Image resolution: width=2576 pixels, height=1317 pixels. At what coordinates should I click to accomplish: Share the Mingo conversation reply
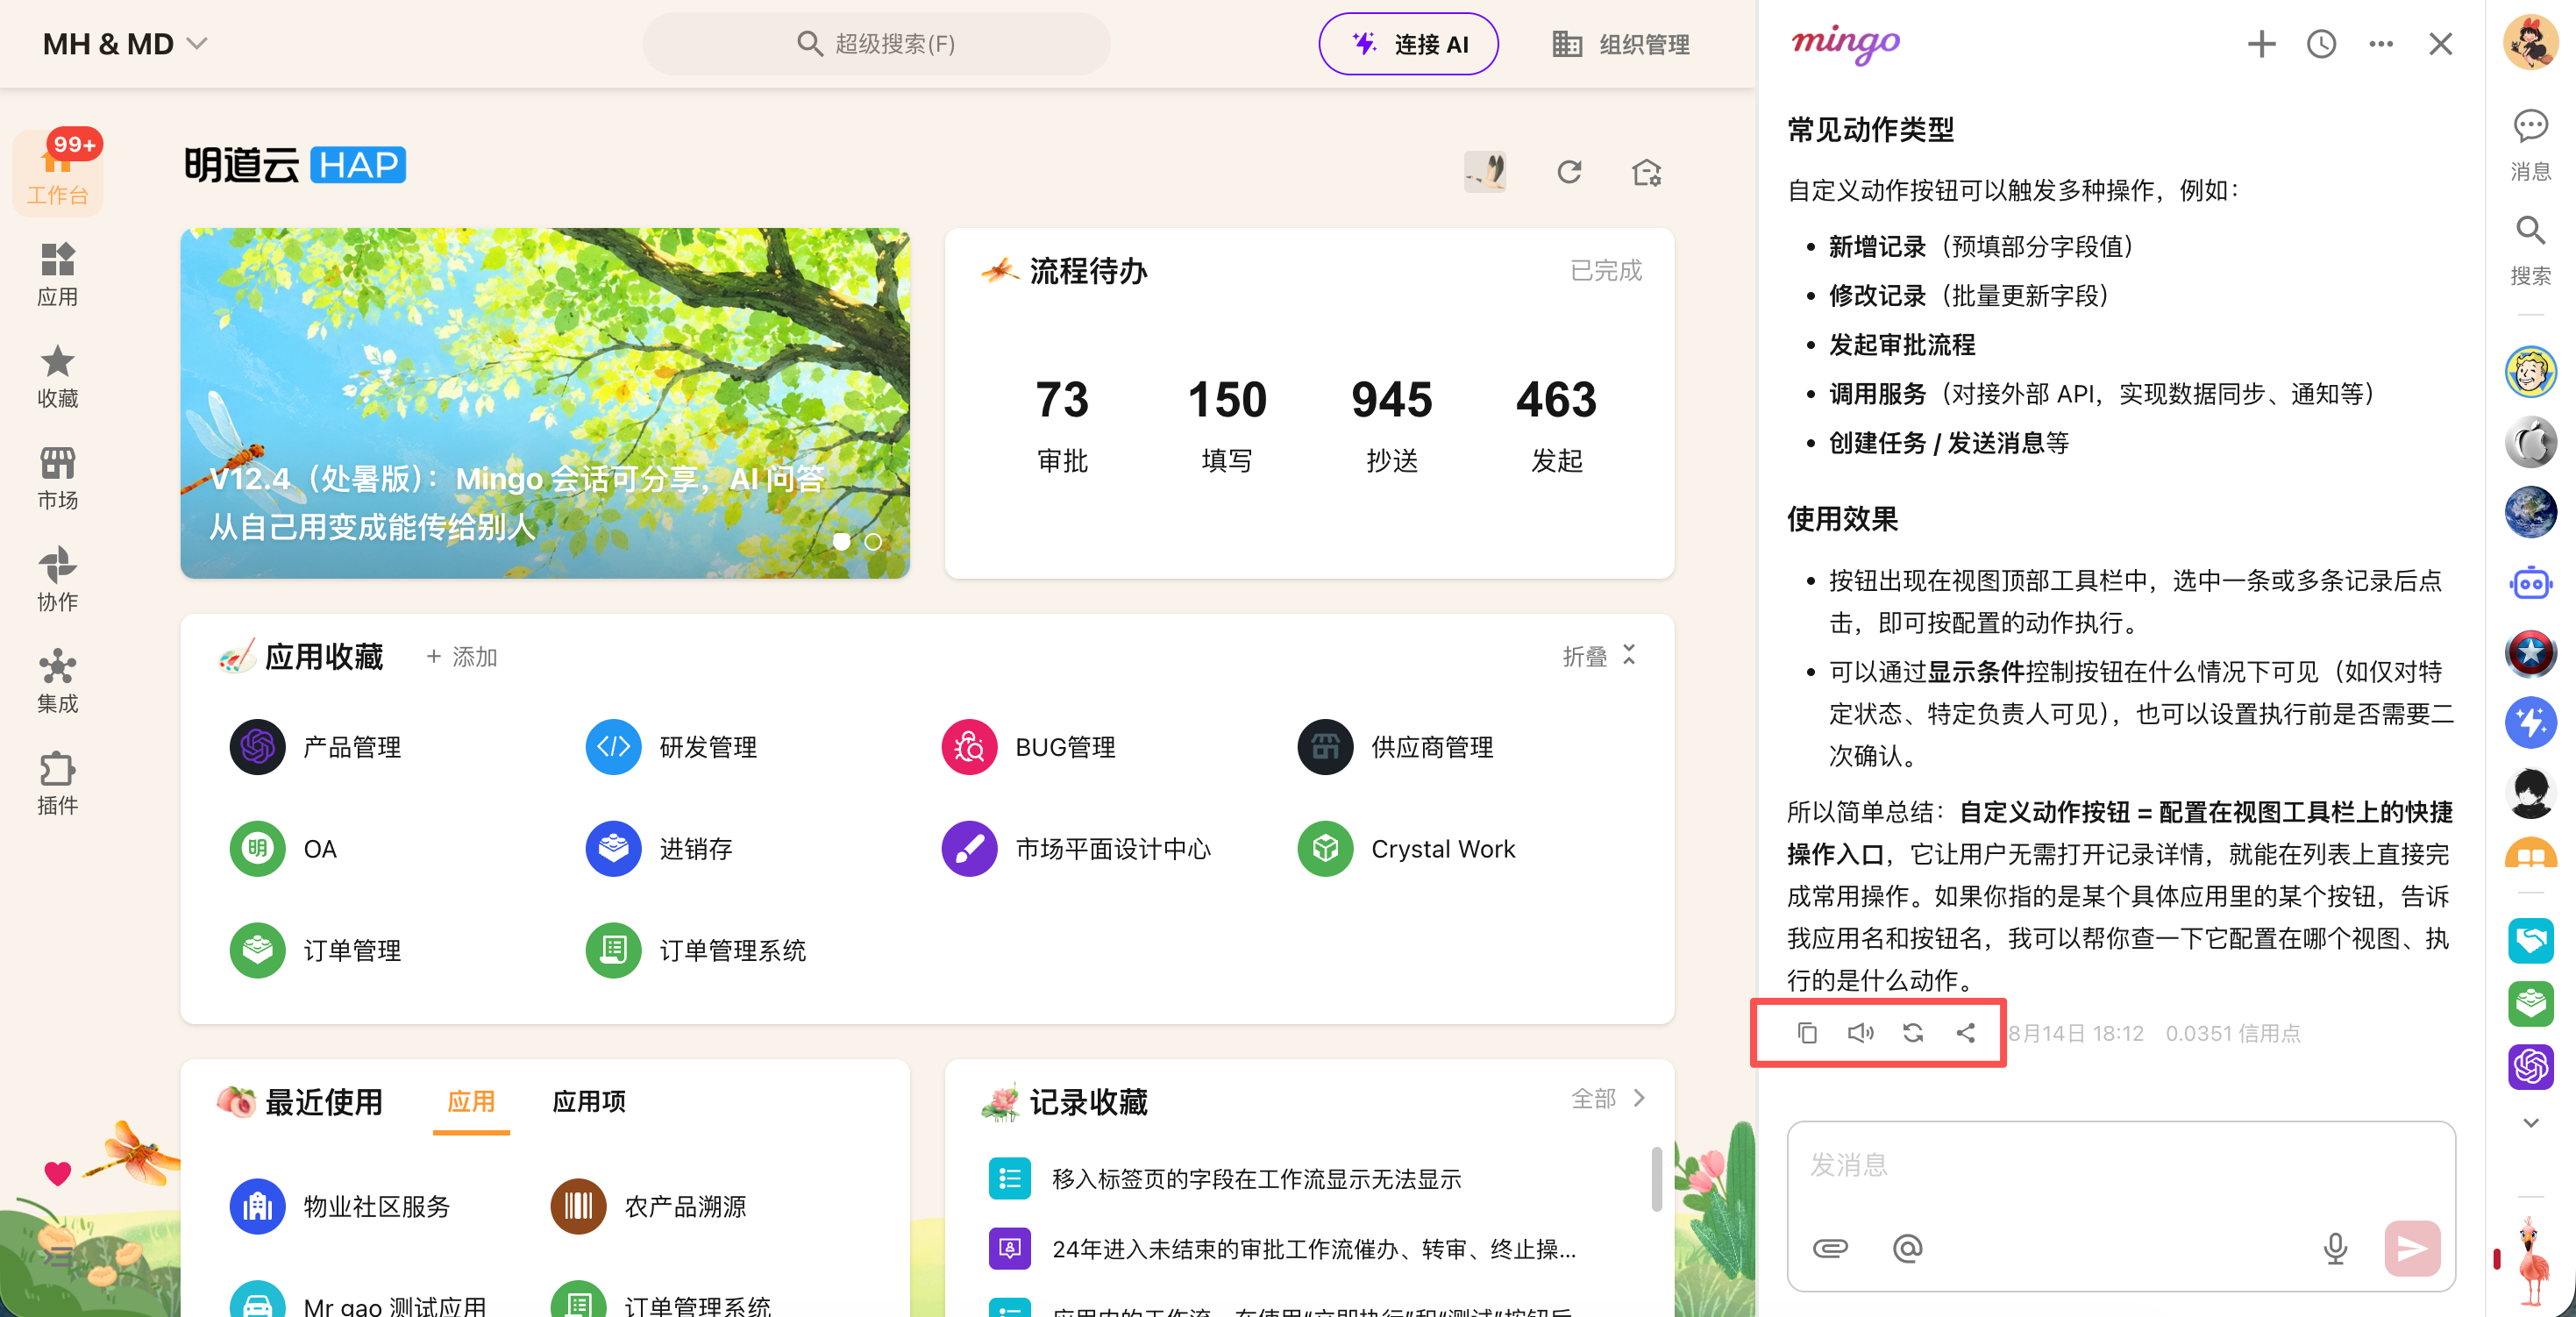point(1965,1032)
